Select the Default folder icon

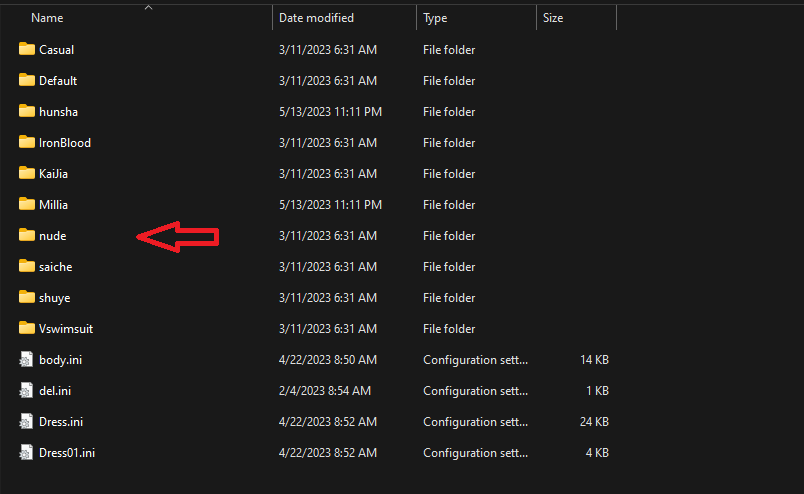(27, 80)
